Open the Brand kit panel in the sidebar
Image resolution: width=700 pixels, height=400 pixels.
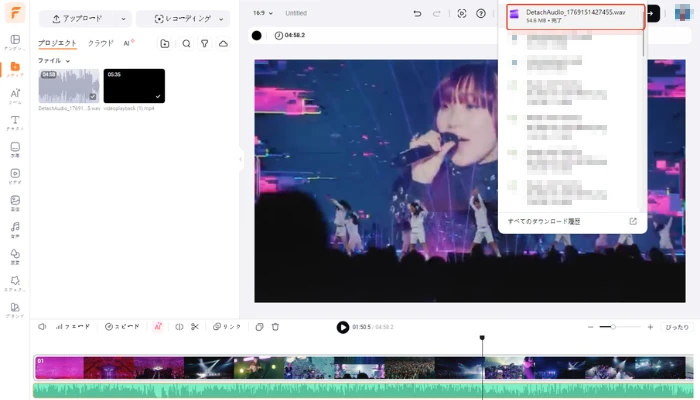(x=15, y=310)
